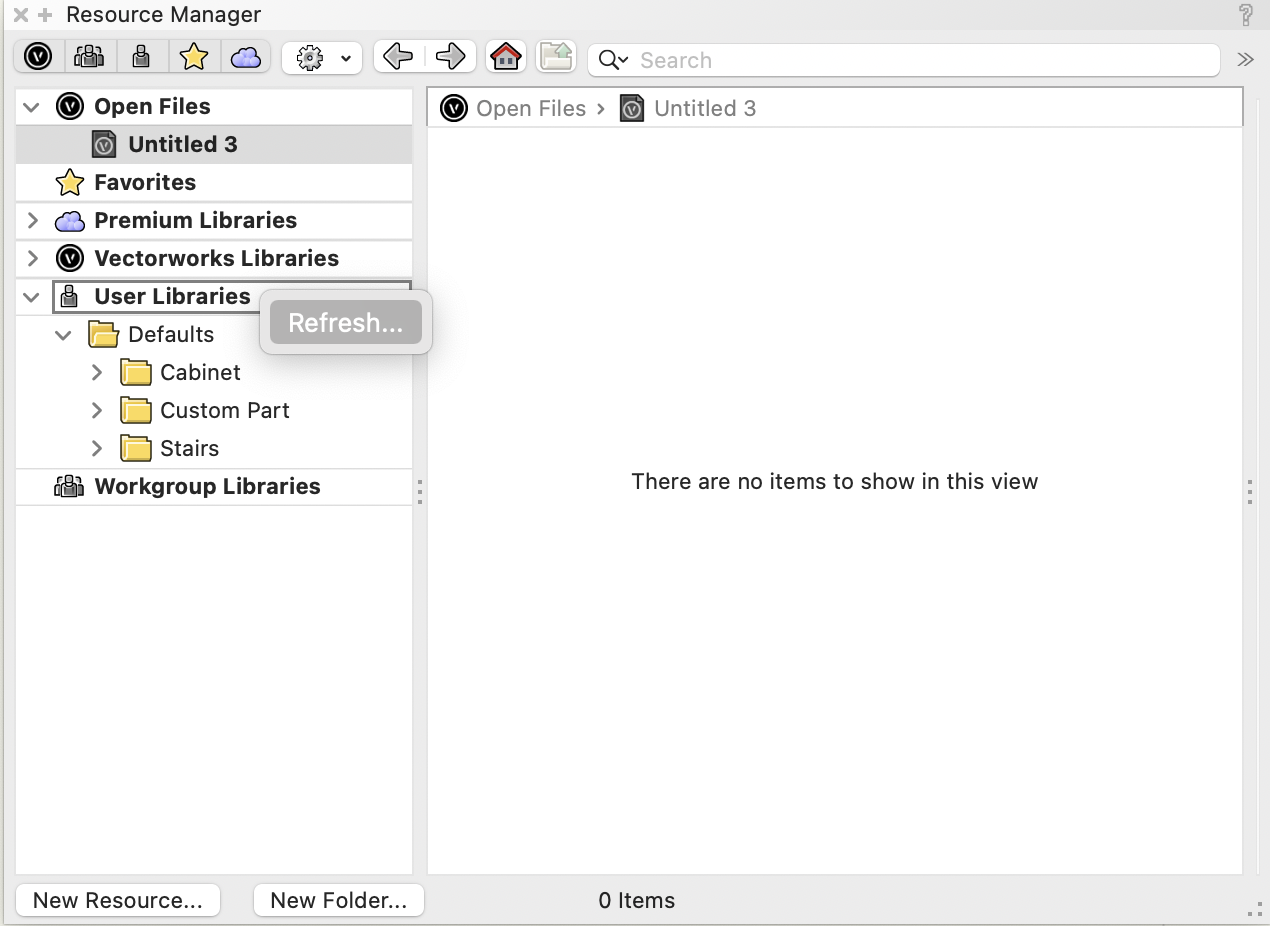
Task: Select the Premium Libraries row
Action: [x=214, y=220]
